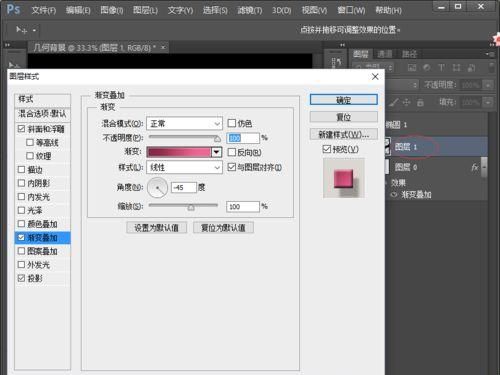Enable the 内阴影 checkbox
The image size is (500, 375).
[21, 183]
